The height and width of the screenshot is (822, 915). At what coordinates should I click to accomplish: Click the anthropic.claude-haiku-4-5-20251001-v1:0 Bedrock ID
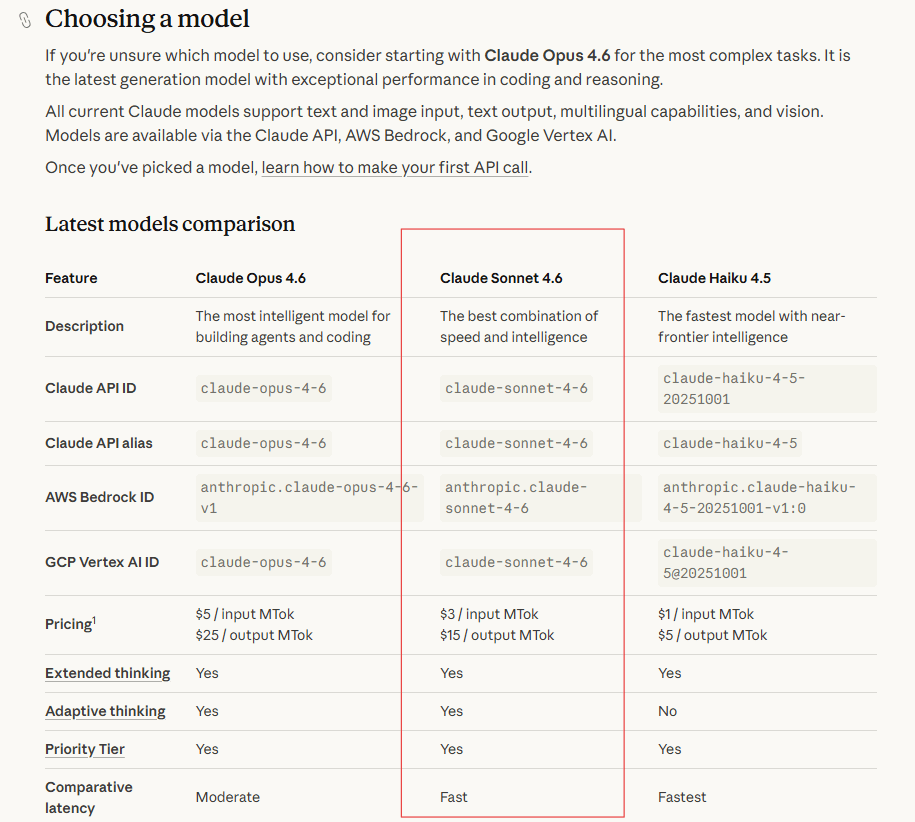point(759,498)
